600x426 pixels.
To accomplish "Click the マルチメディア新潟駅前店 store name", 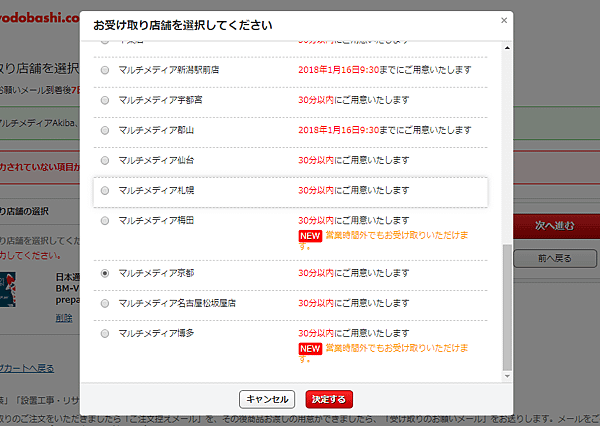I will tap(169, 70).
